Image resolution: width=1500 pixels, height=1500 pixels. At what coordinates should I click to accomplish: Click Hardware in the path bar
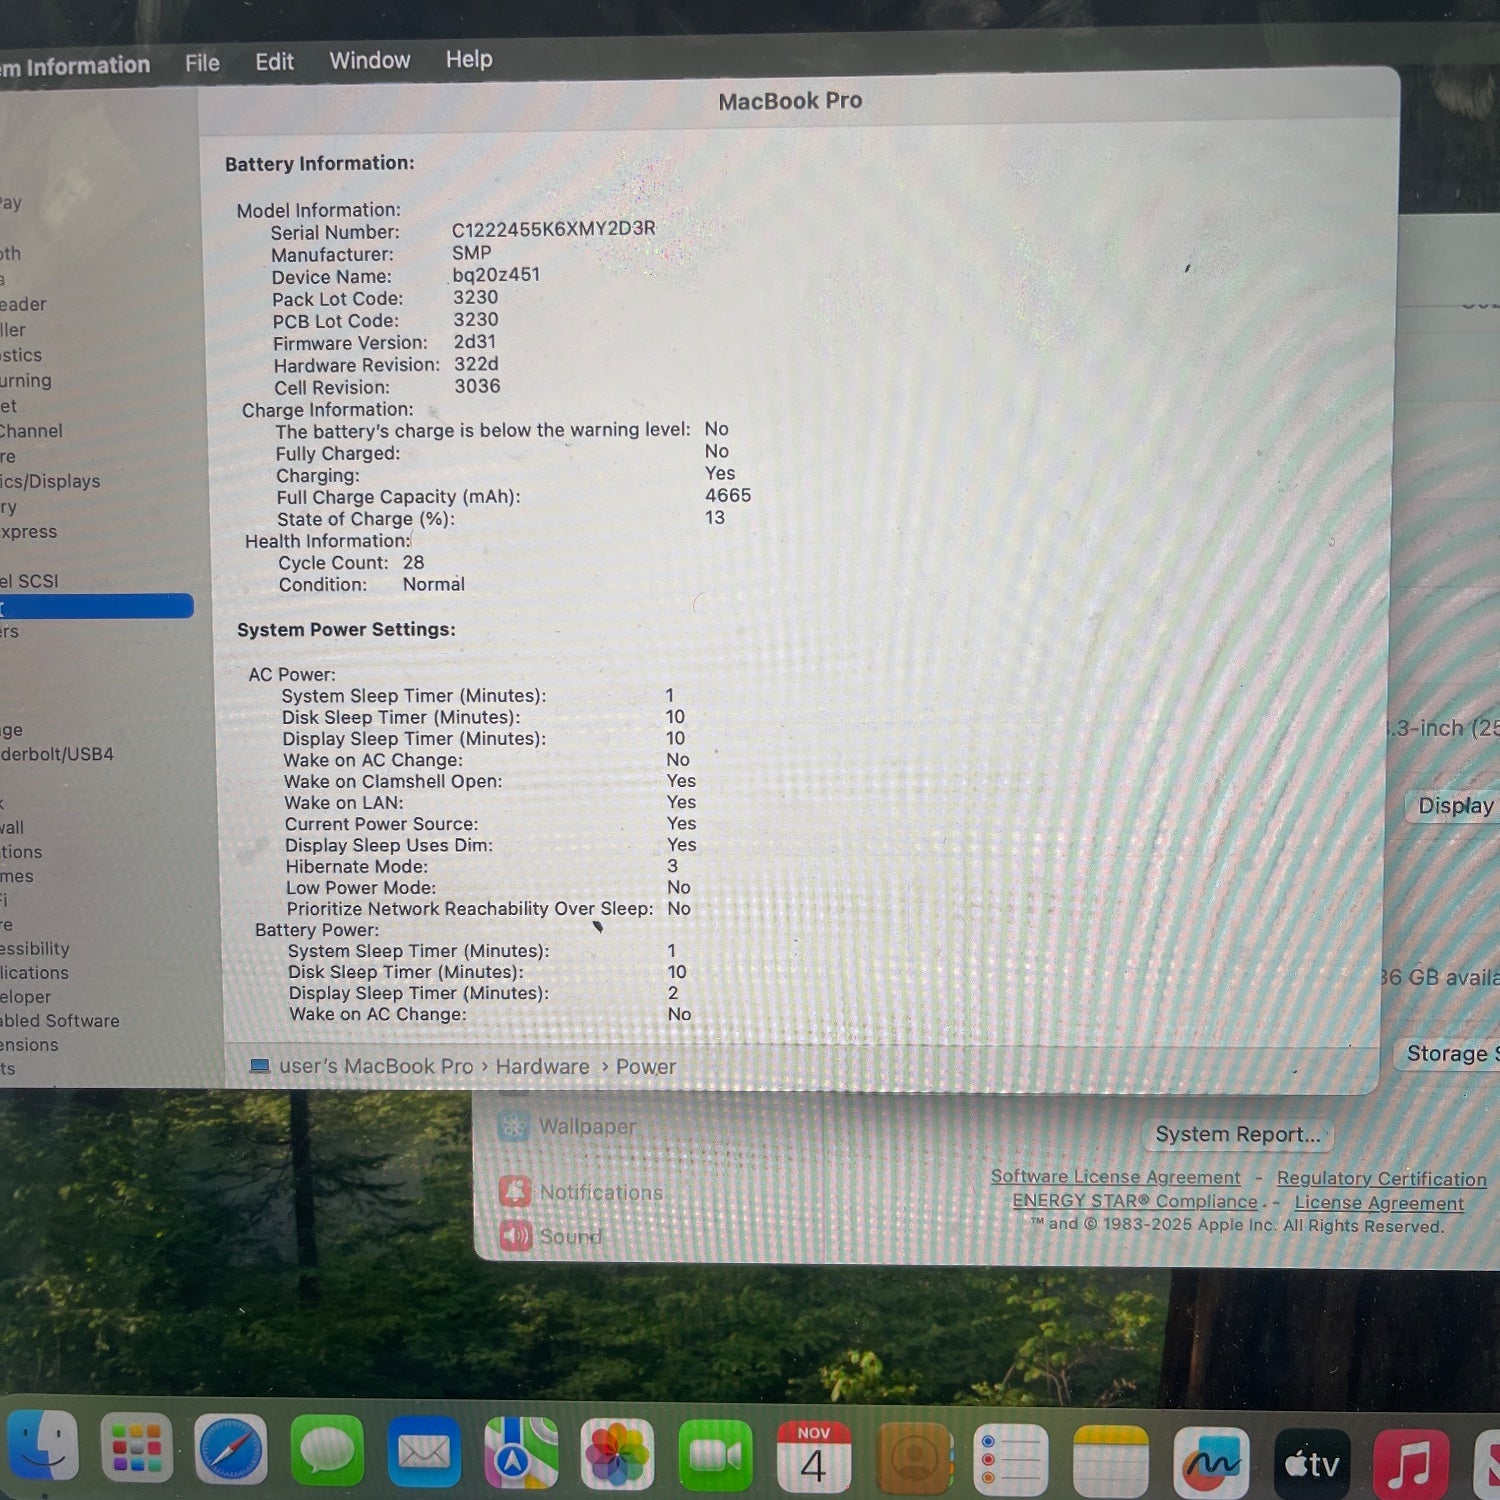tap(542, 1067)
